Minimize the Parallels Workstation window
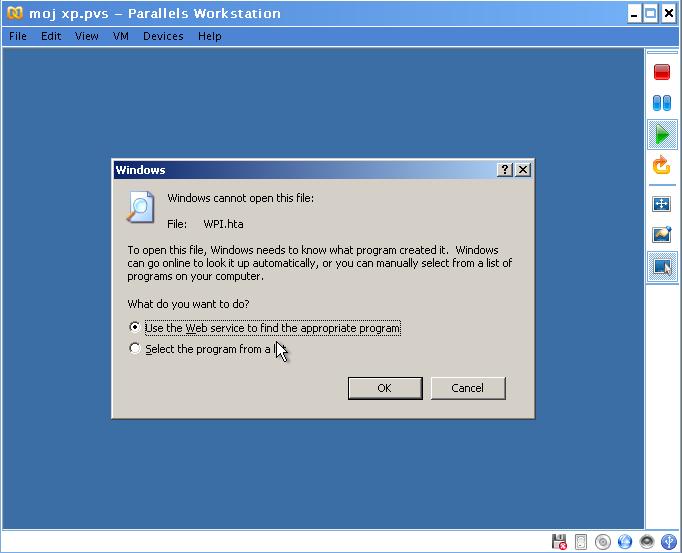 tap(634, 14)
